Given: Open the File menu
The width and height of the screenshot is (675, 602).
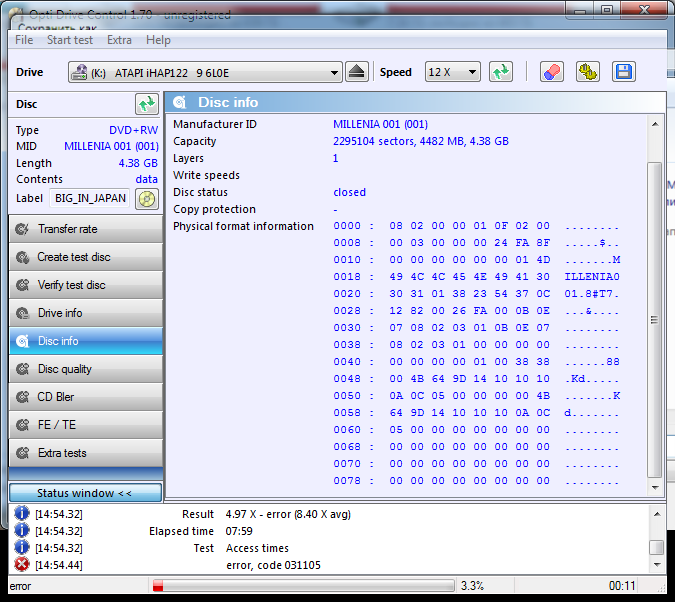Looking at the screenshot, I should coord(24,40).
